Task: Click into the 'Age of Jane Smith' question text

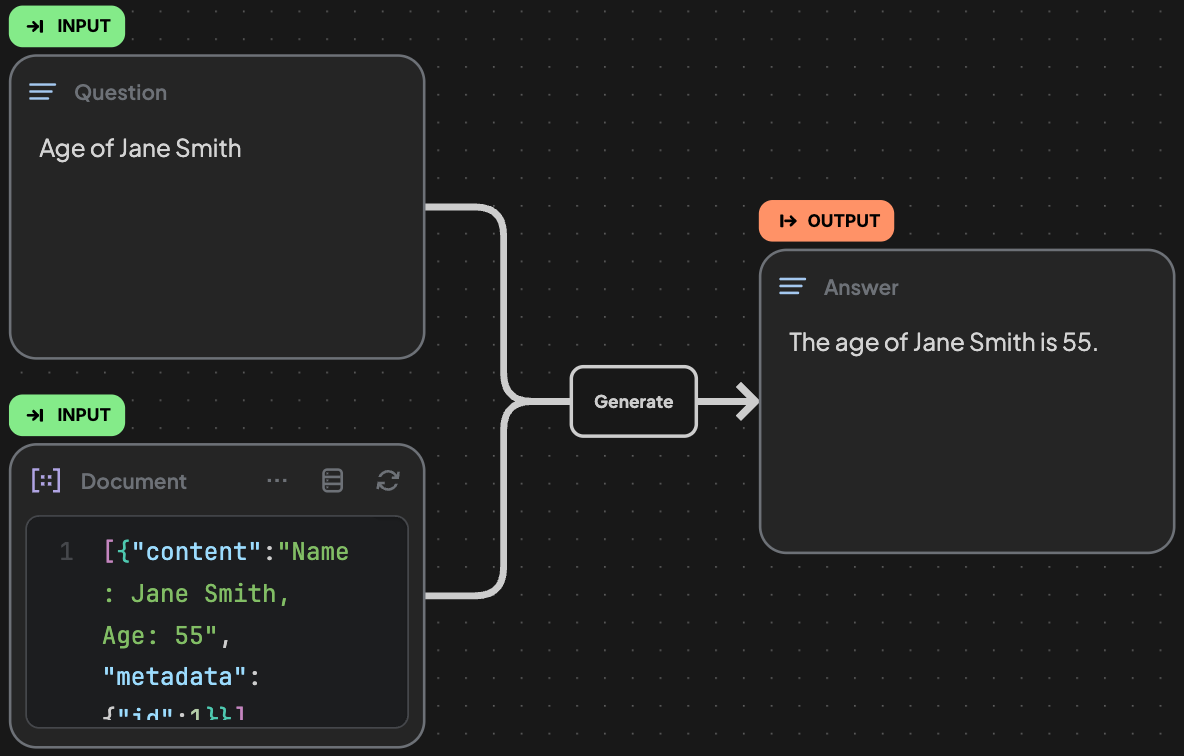Action: click(140, 148)
